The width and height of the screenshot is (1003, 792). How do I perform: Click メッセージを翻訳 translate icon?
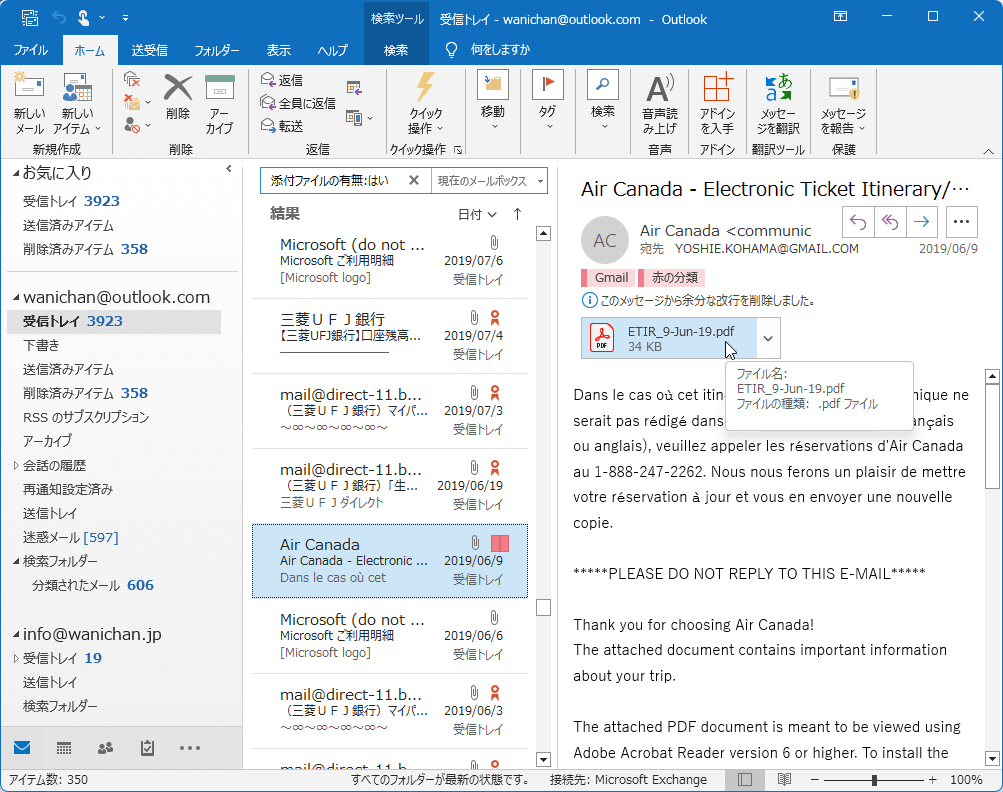[x=778, y=102]
